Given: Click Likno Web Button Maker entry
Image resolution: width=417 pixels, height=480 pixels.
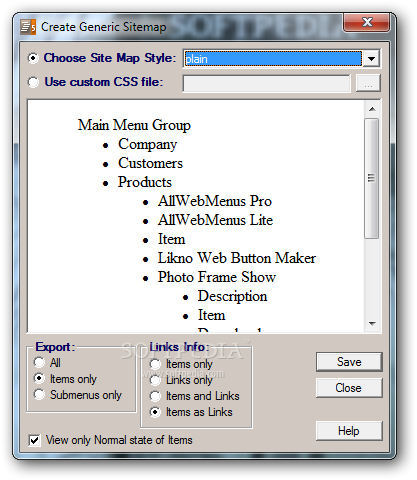Looking at the screenshot, I should (x=237, y=258).
